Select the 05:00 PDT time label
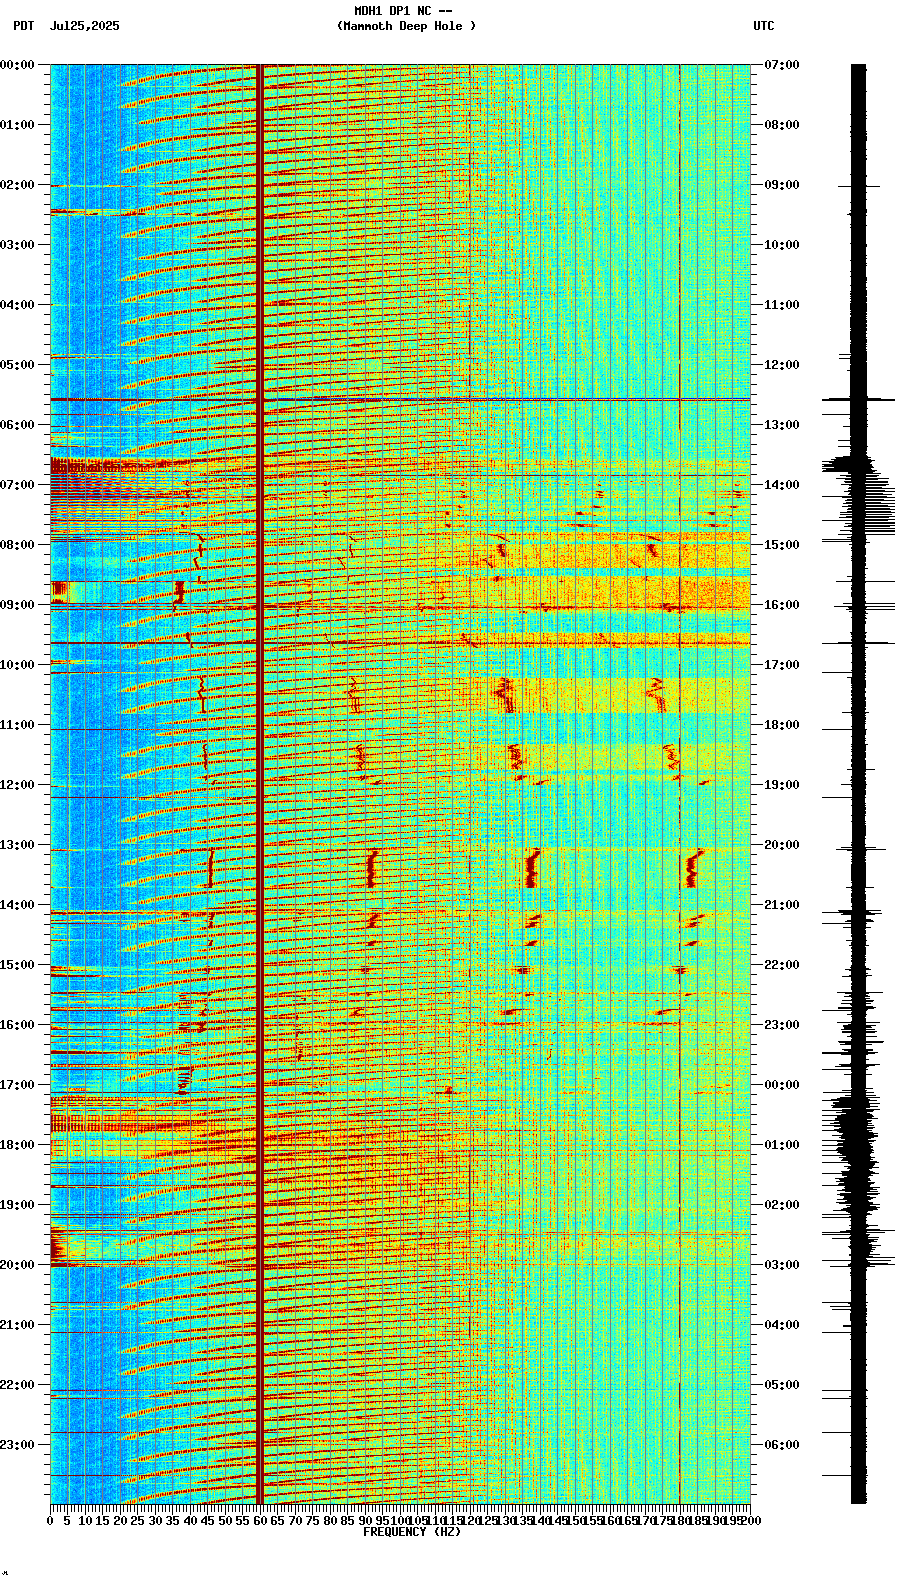The width and height of the screenshot is (902, 1584). click(17, 365)
